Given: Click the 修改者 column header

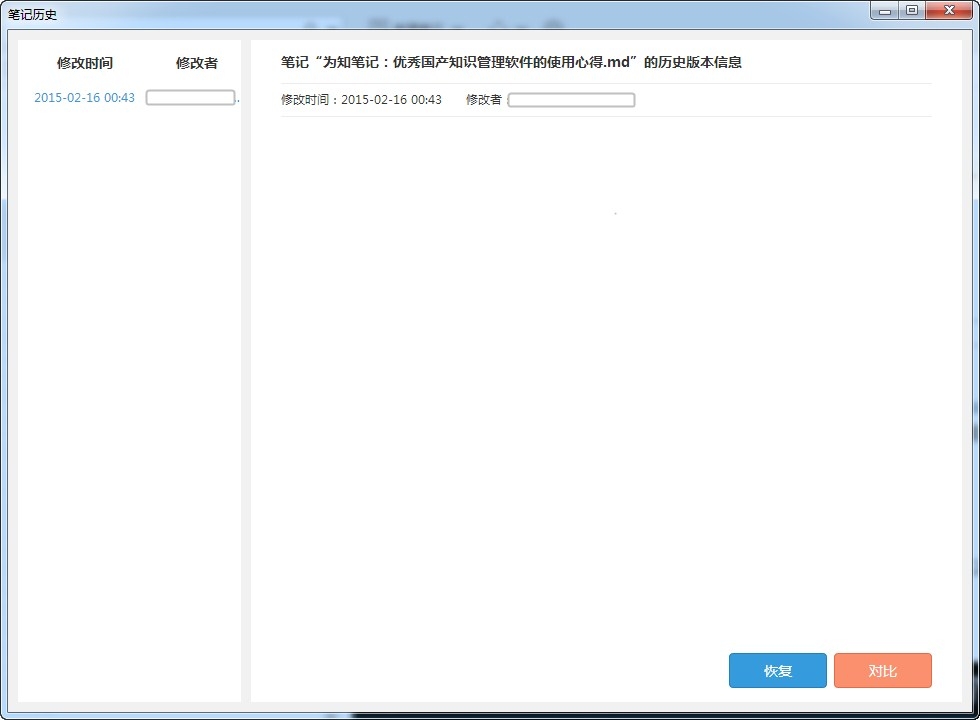Looking at the screenshot, I should [196, 63].
